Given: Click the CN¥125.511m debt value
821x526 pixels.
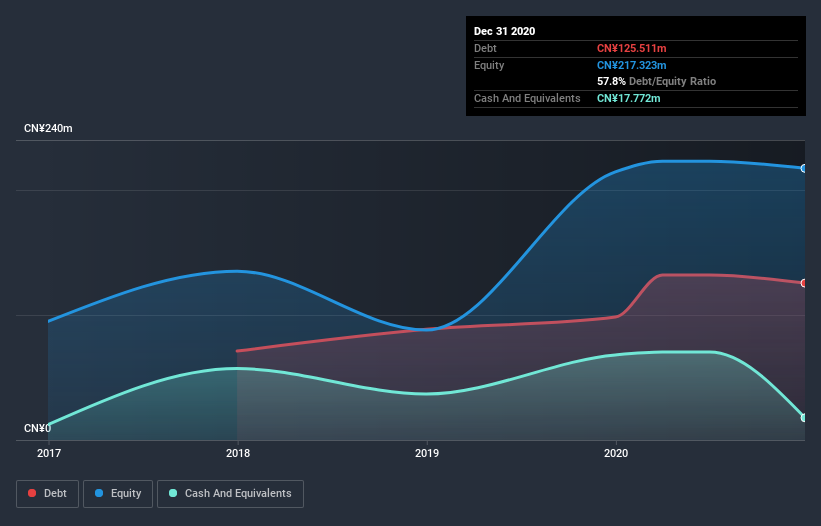Looking at the screenshot, I should (631, 48).
